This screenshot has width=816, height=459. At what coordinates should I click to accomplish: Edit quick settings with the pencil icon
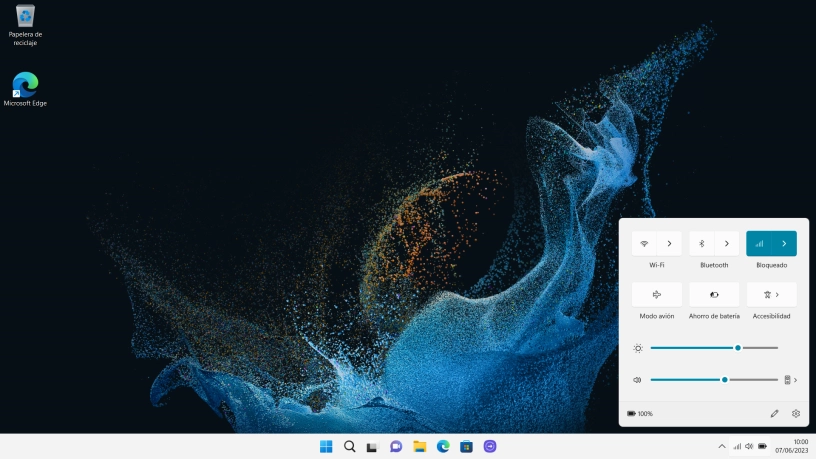(x=774, y=414)
